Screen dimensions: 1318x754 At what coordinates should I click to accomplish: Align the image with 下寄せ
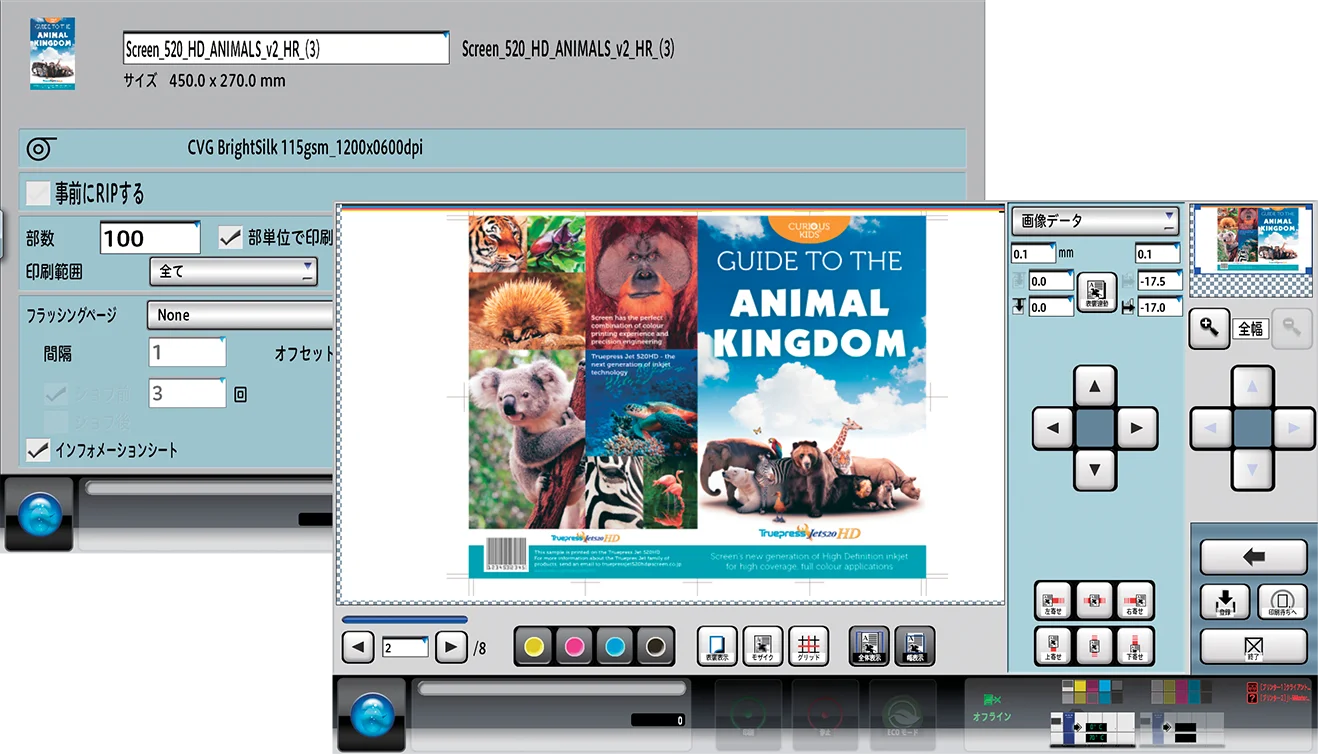point(1136,646)
